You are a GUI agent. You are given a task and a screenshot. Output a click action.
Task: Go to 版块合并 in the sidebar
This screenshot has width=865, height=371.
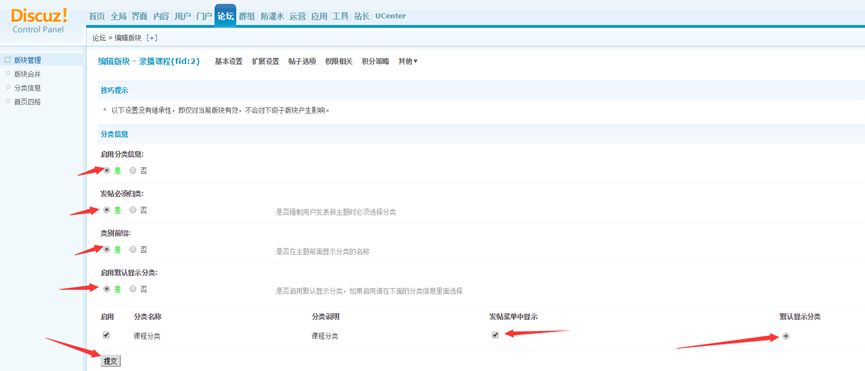tap(27, 74)
